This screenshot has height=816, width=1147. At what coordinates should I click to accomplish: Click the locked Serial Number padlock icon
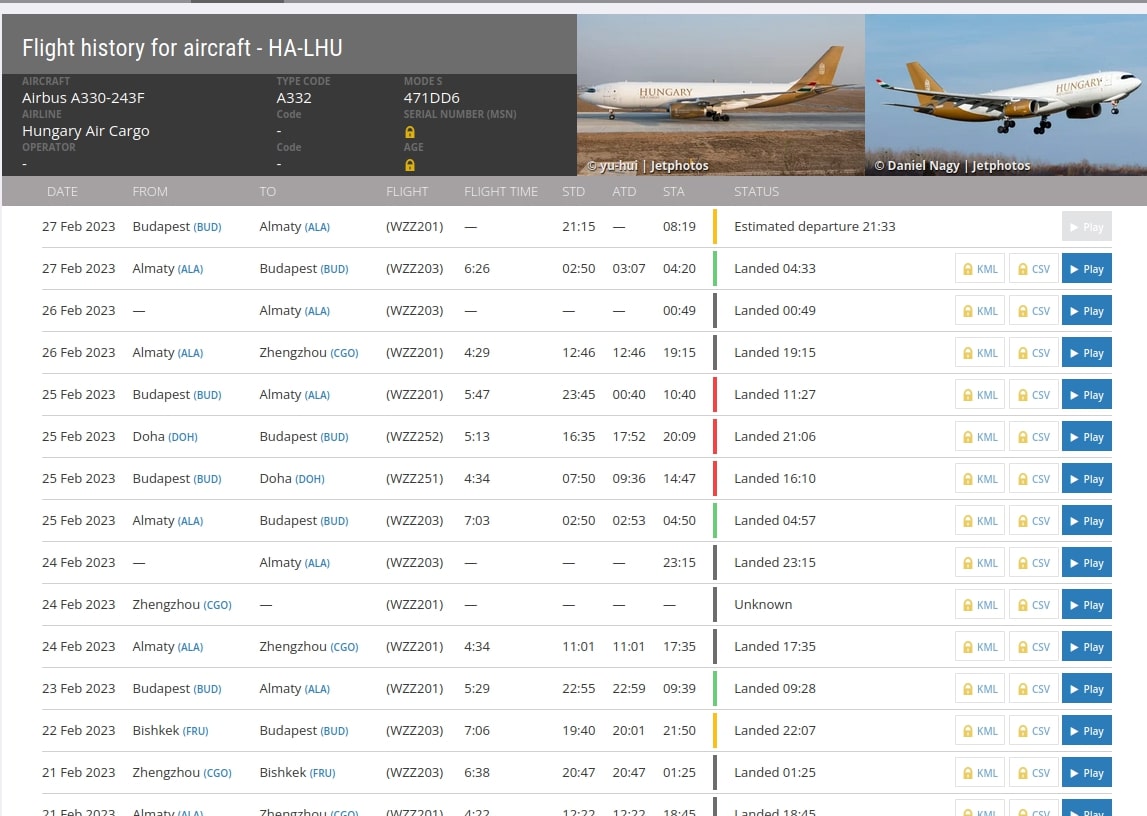410,132
